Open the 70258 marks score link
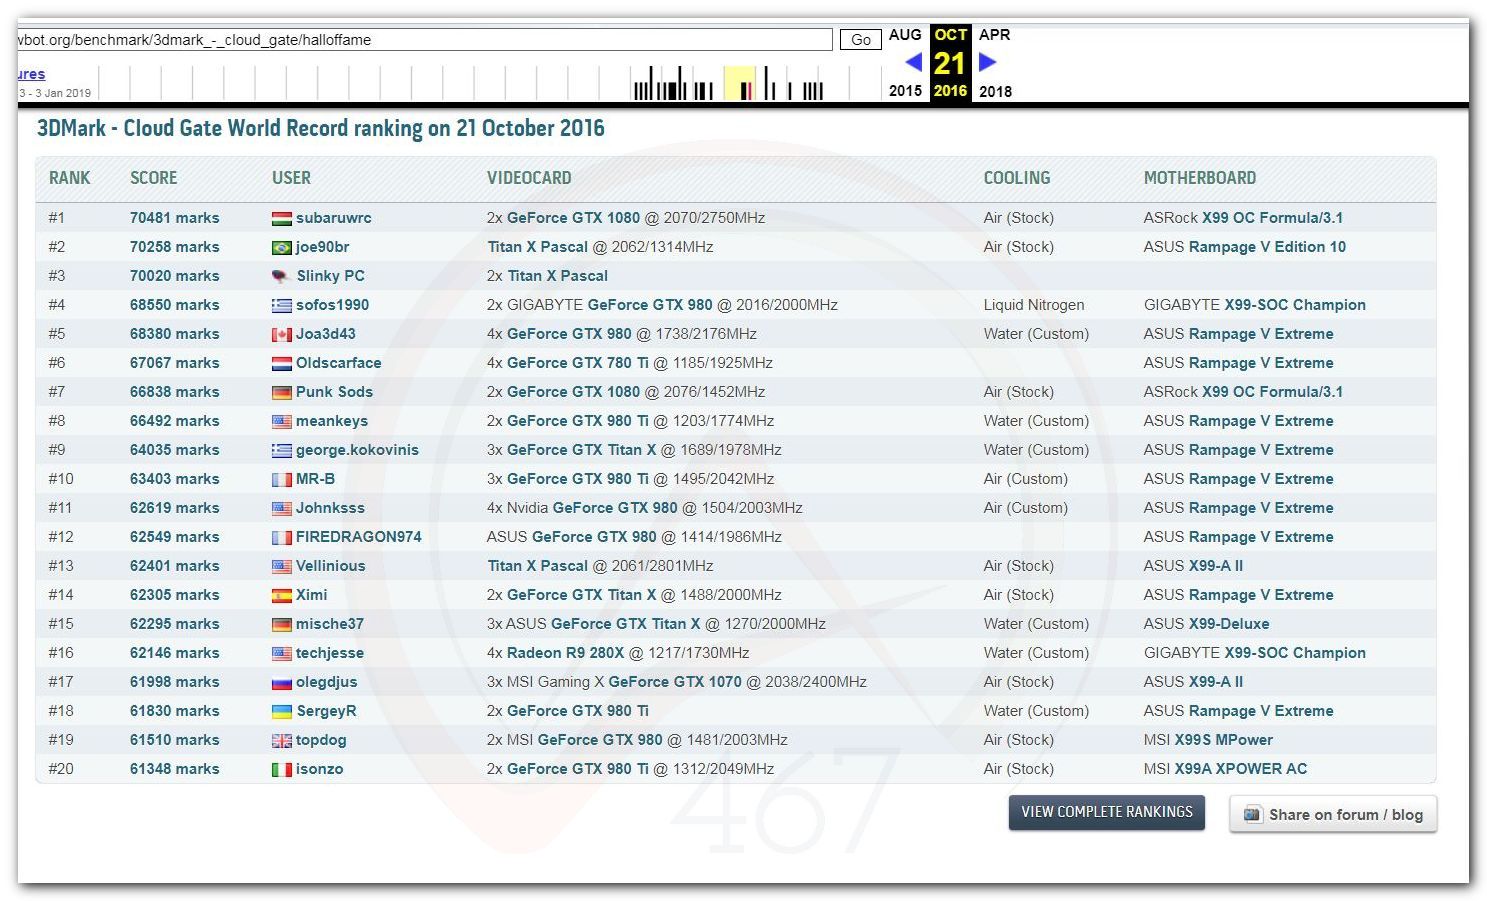Screen dimensions: 1487x901 175,247
